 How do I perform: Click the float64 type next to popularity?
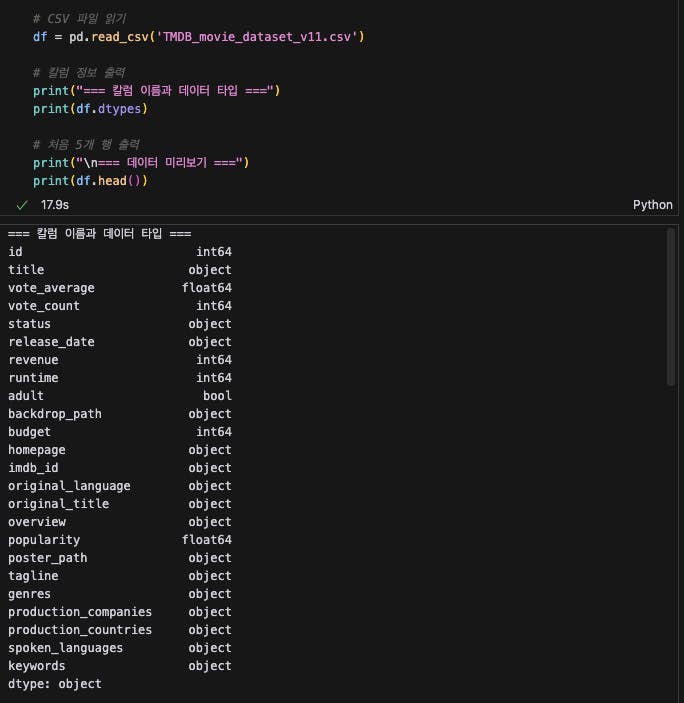pos(206,540)
